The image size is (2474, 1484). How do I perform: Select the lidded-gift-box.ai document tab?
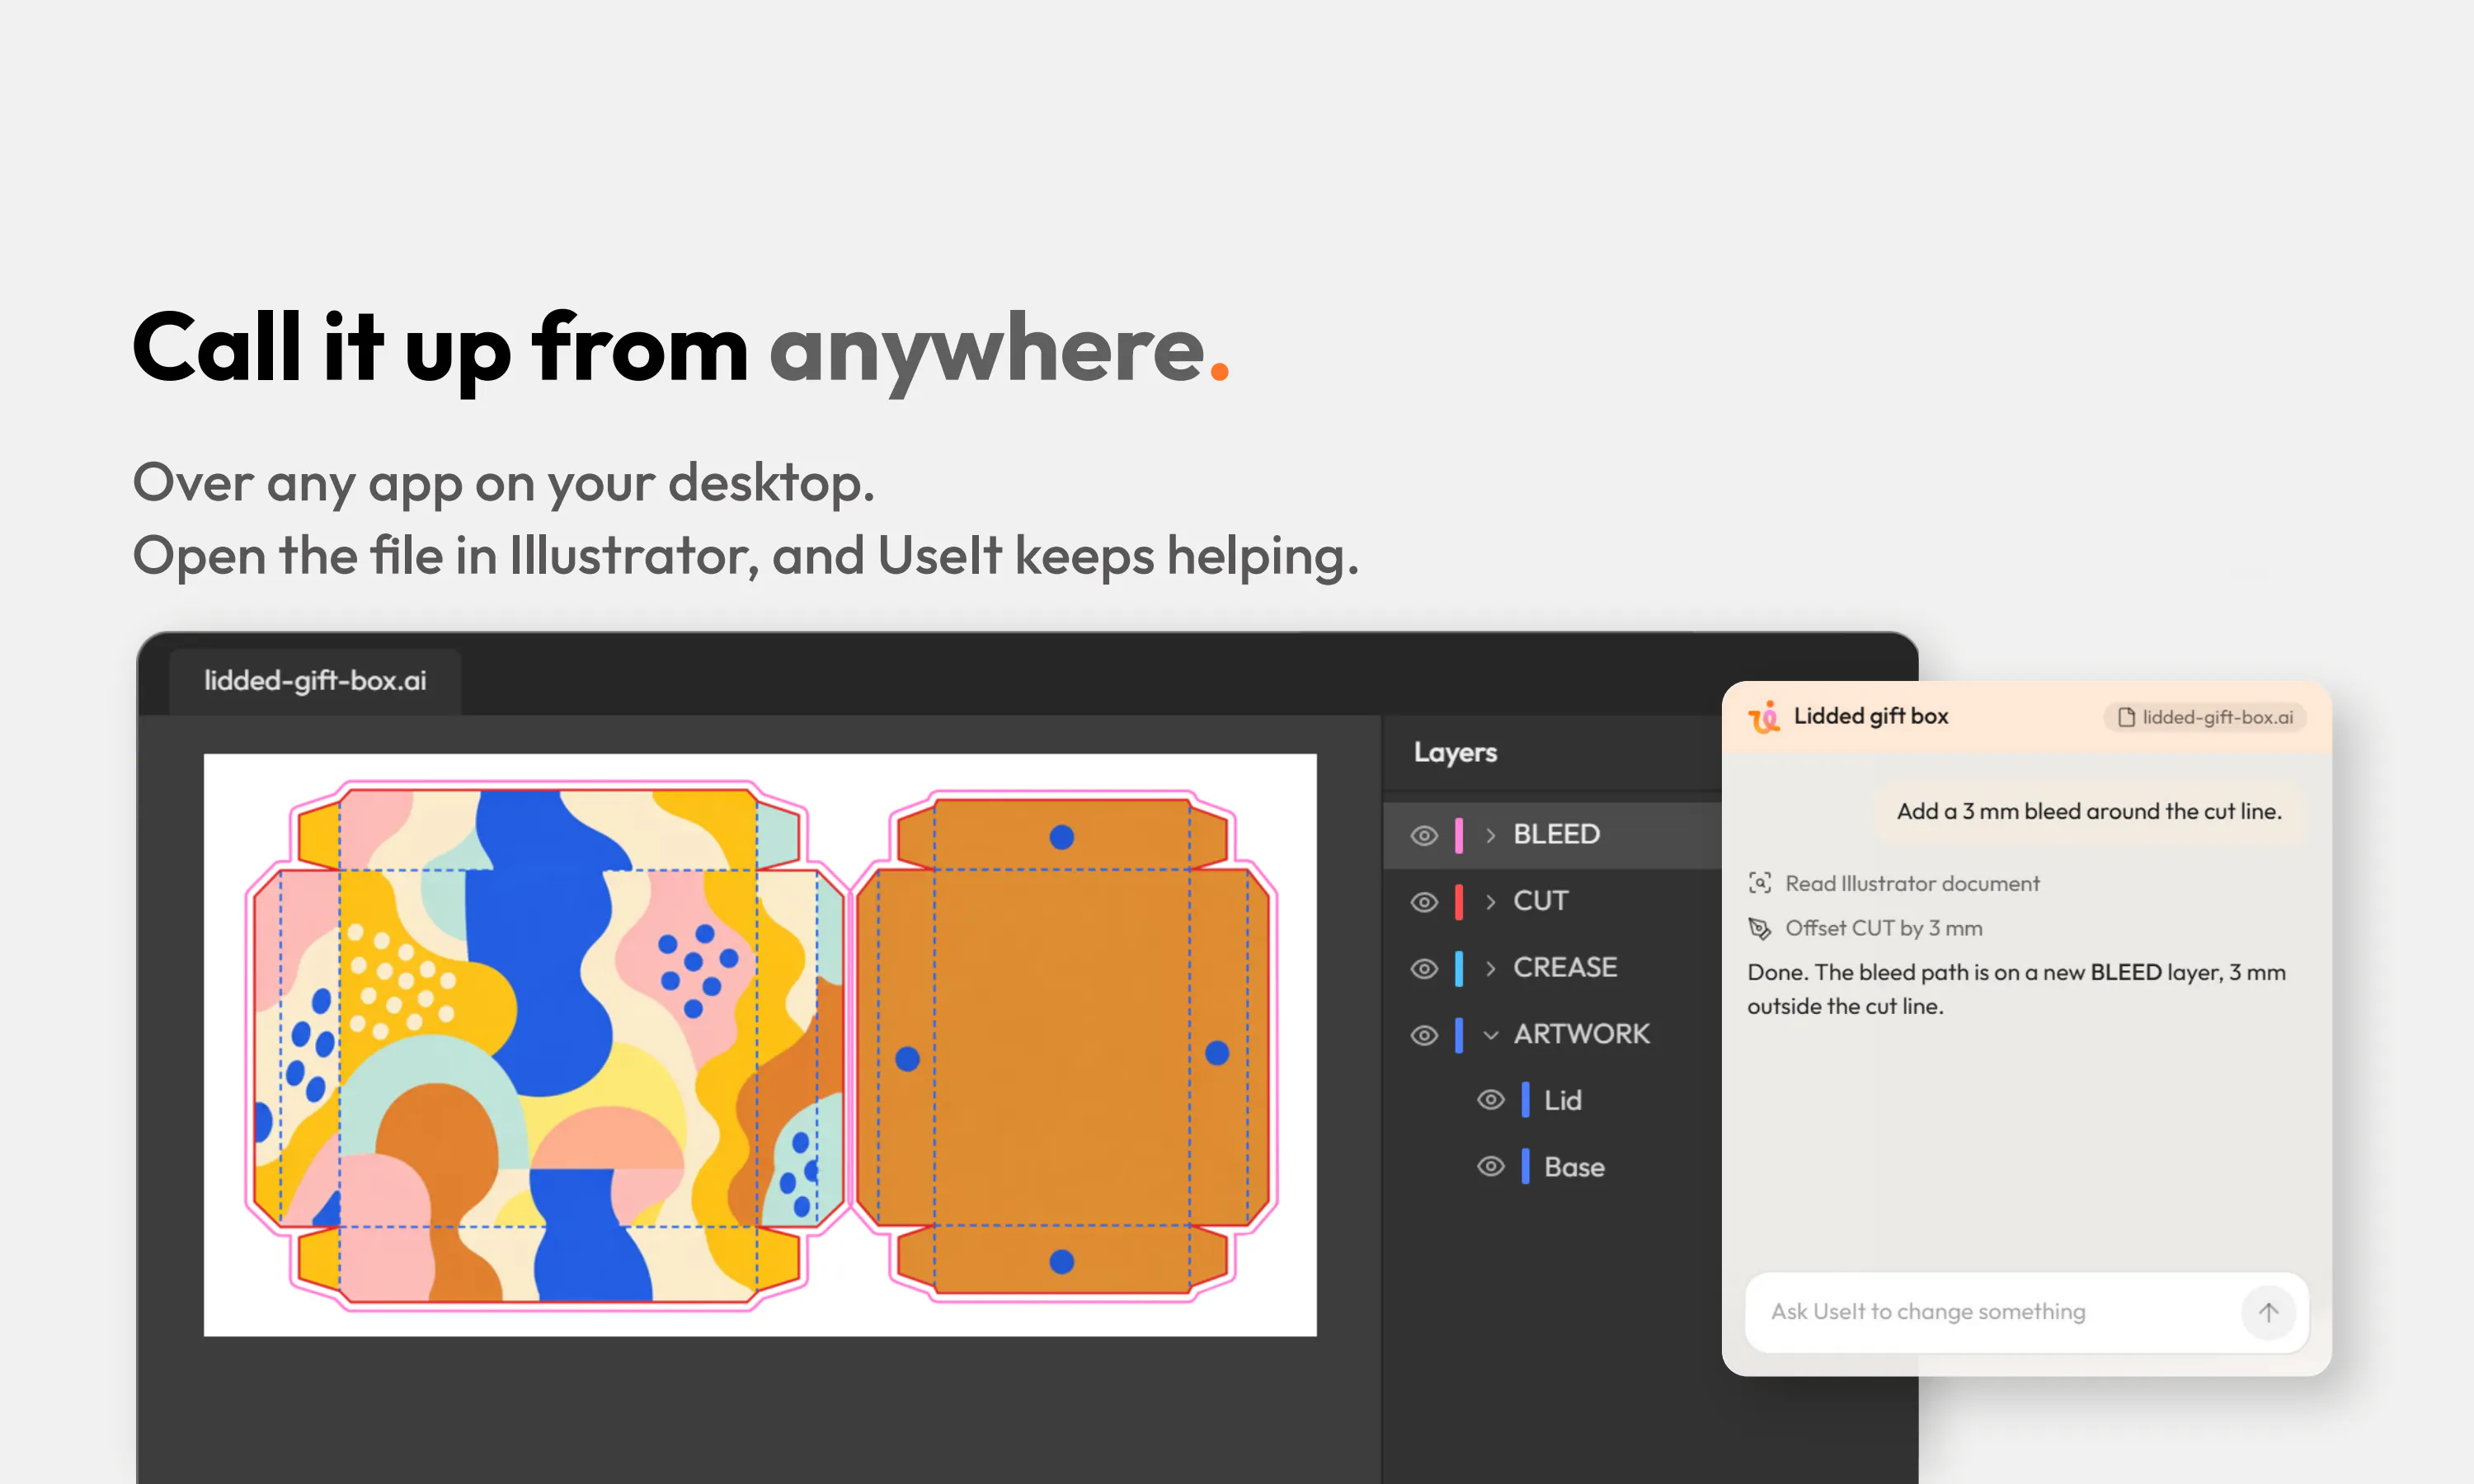coord(315,681)
